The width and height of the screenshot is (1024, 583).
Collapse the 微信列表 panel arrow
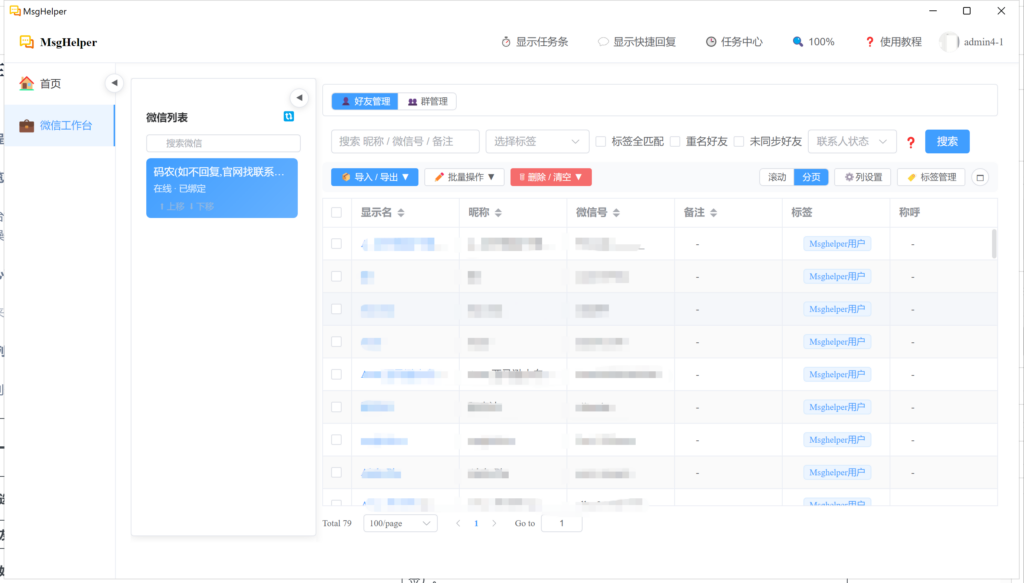click(298, 97)
